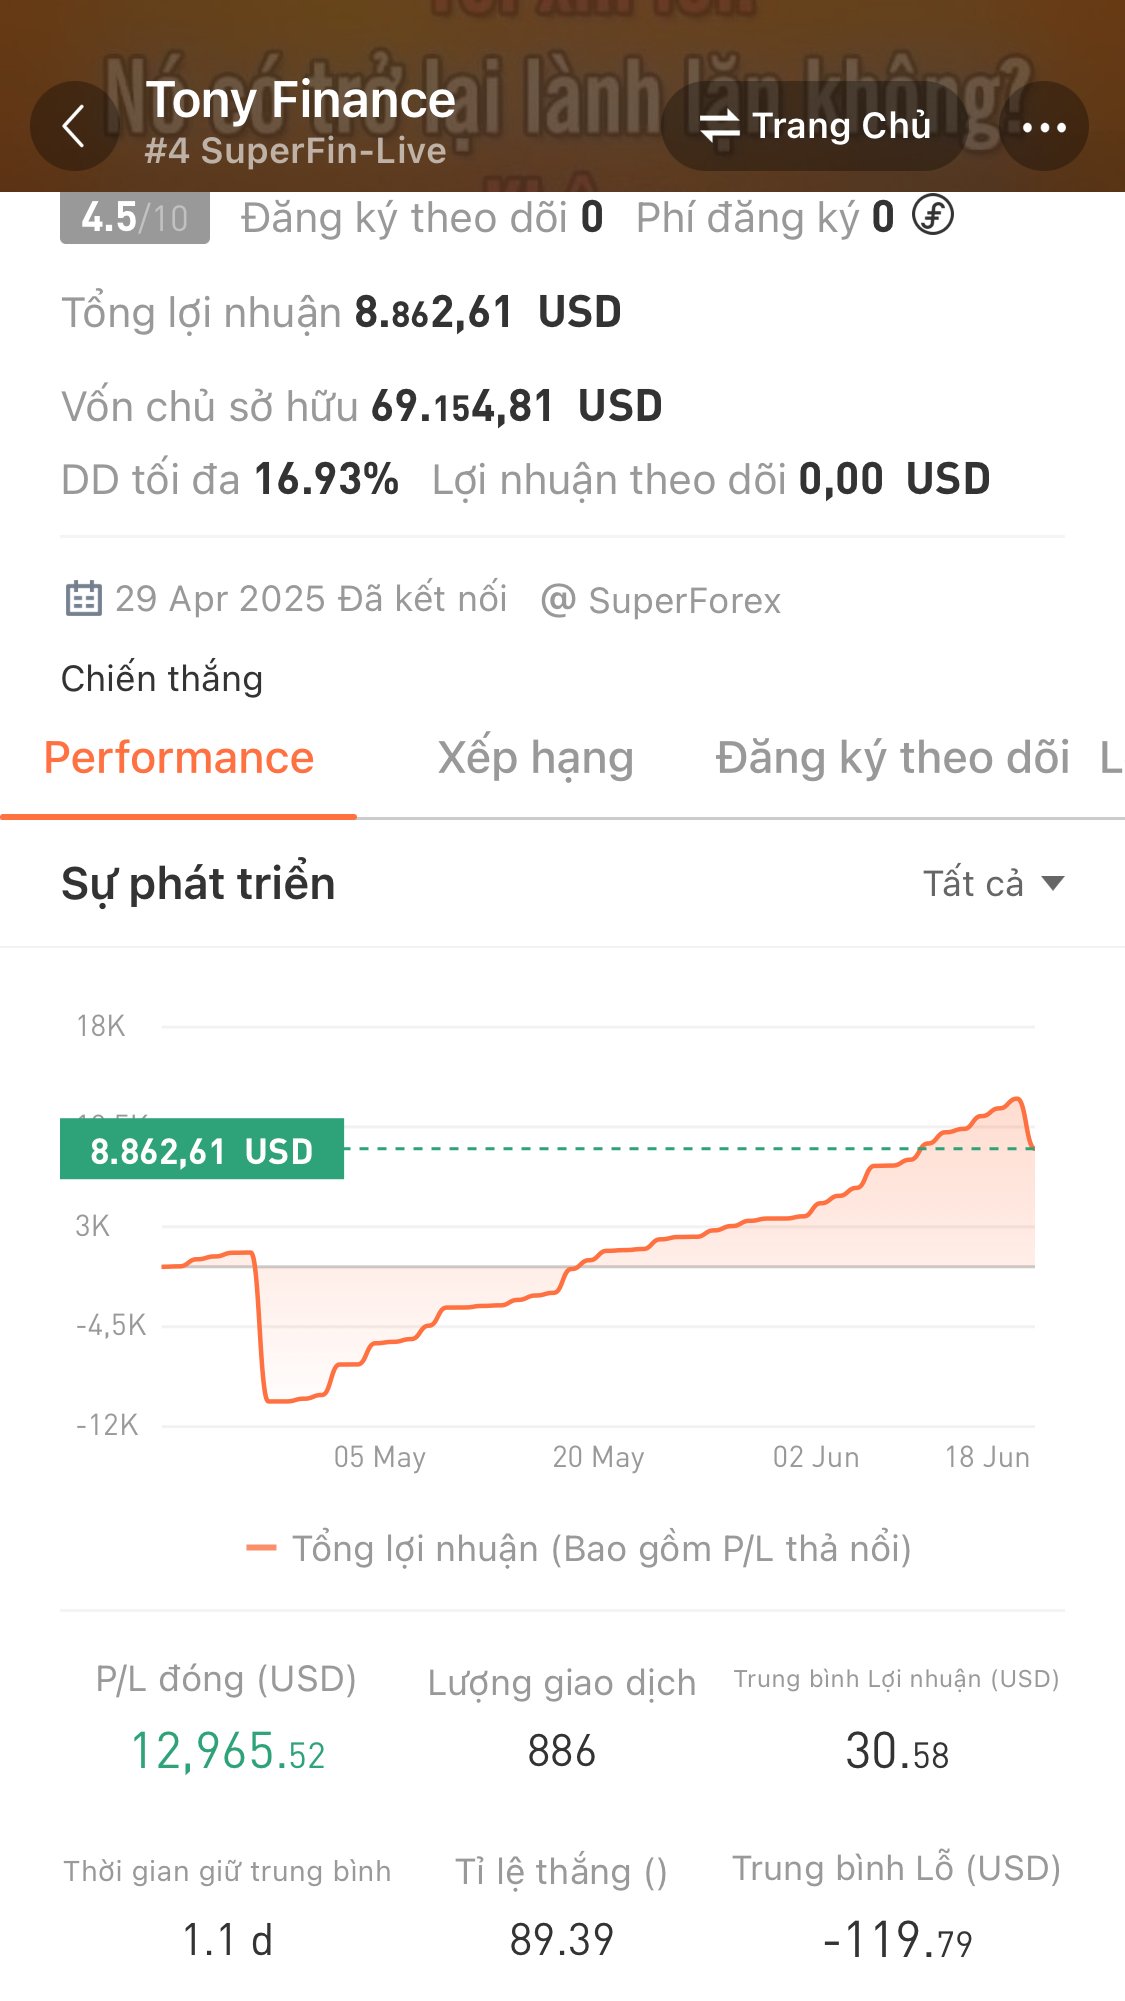The width and height of the screenshot is (1125, 2001).
Task: Tap the P/L đóng value 12,965.52
Action: [228, 1752]
